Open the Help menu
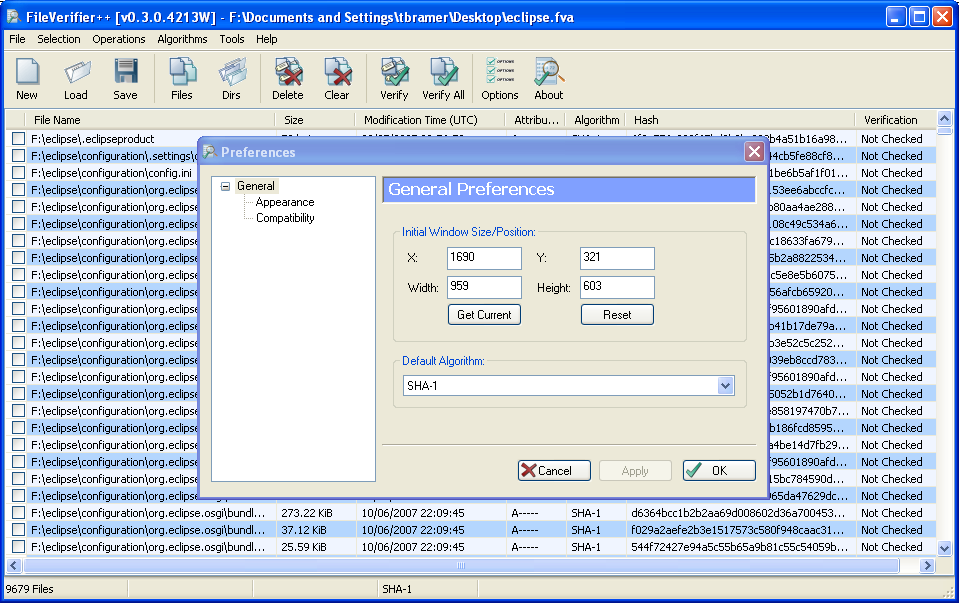The width and height of the screenshot is (959, 603). (267, 39)
